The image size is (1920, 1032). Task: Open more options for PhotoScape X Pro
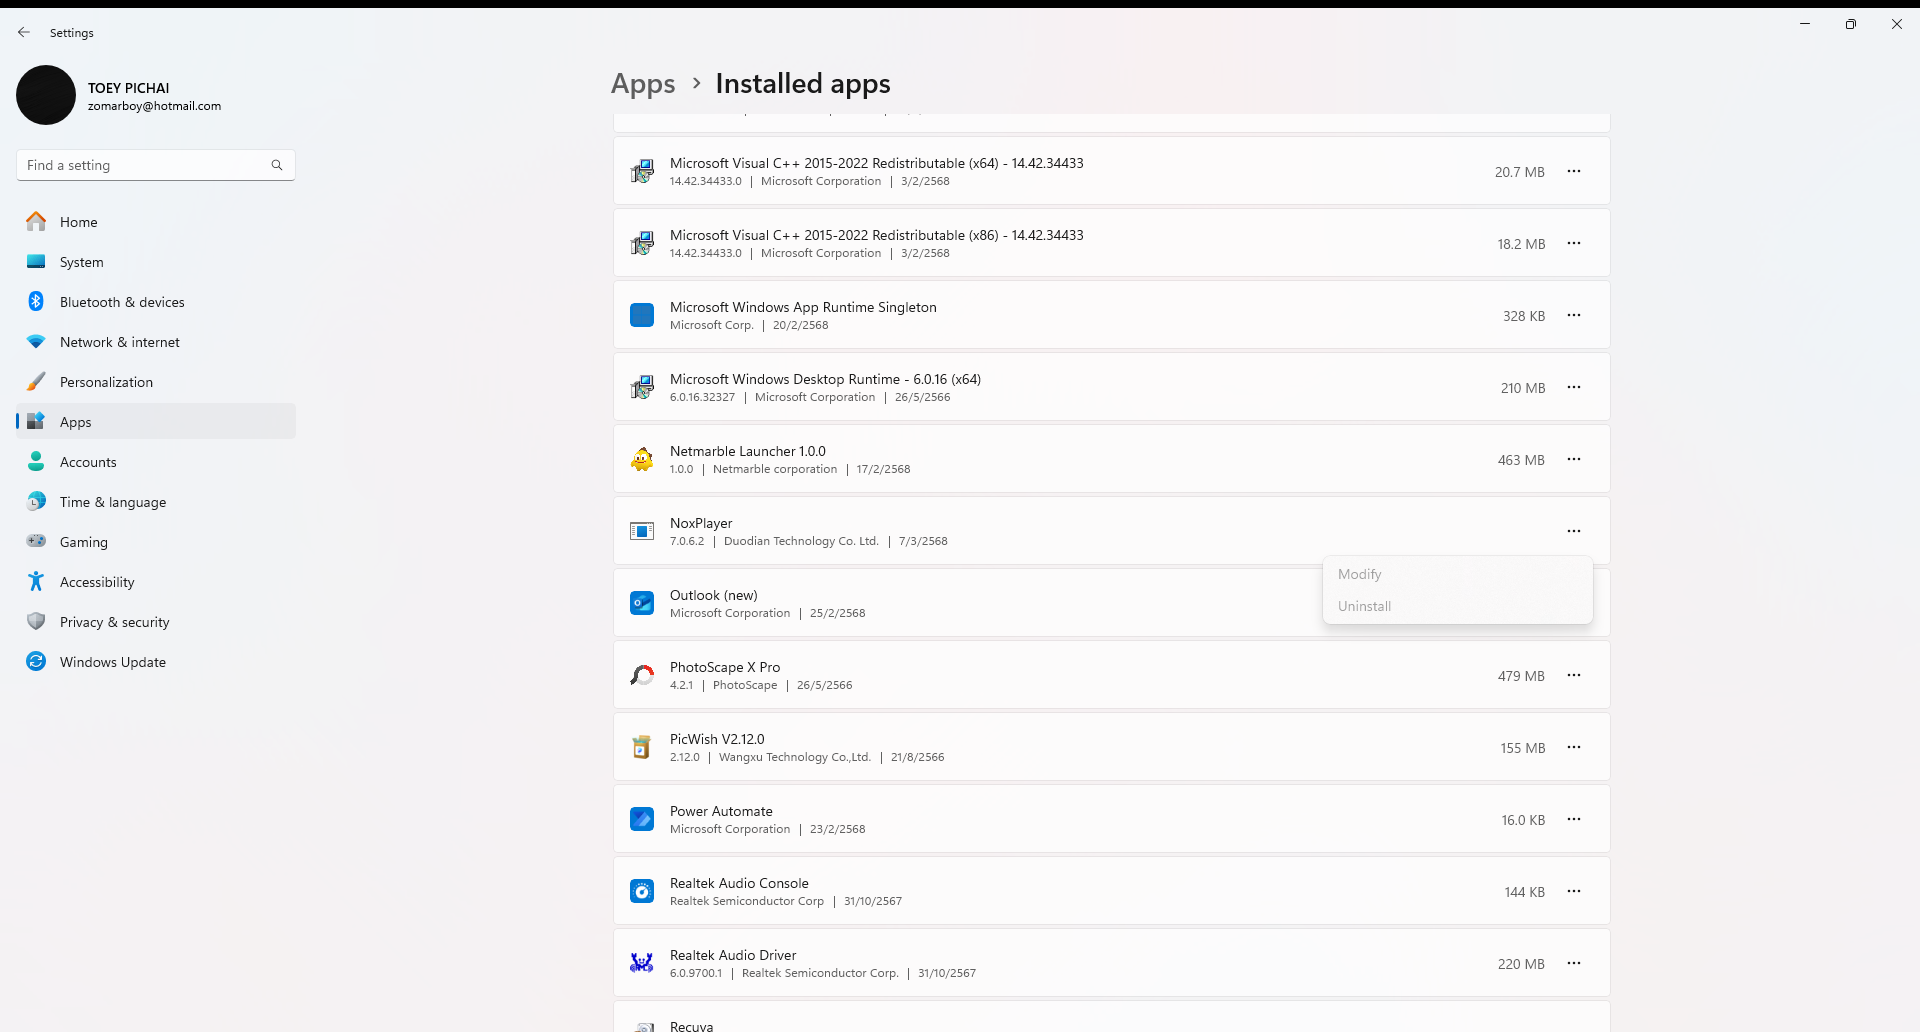click(x=1574, y=675)
